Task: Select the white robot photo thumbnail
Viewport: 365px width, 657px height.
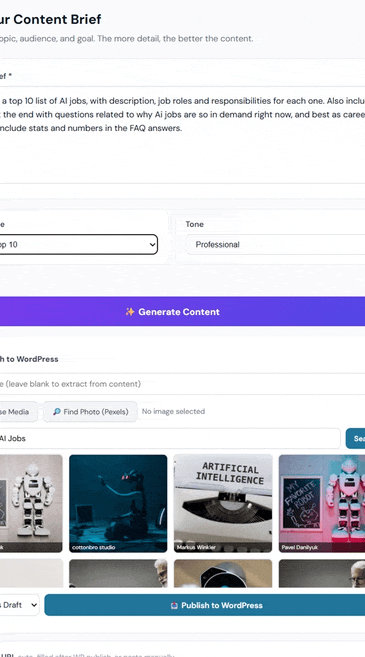Action: pos(31,503)
